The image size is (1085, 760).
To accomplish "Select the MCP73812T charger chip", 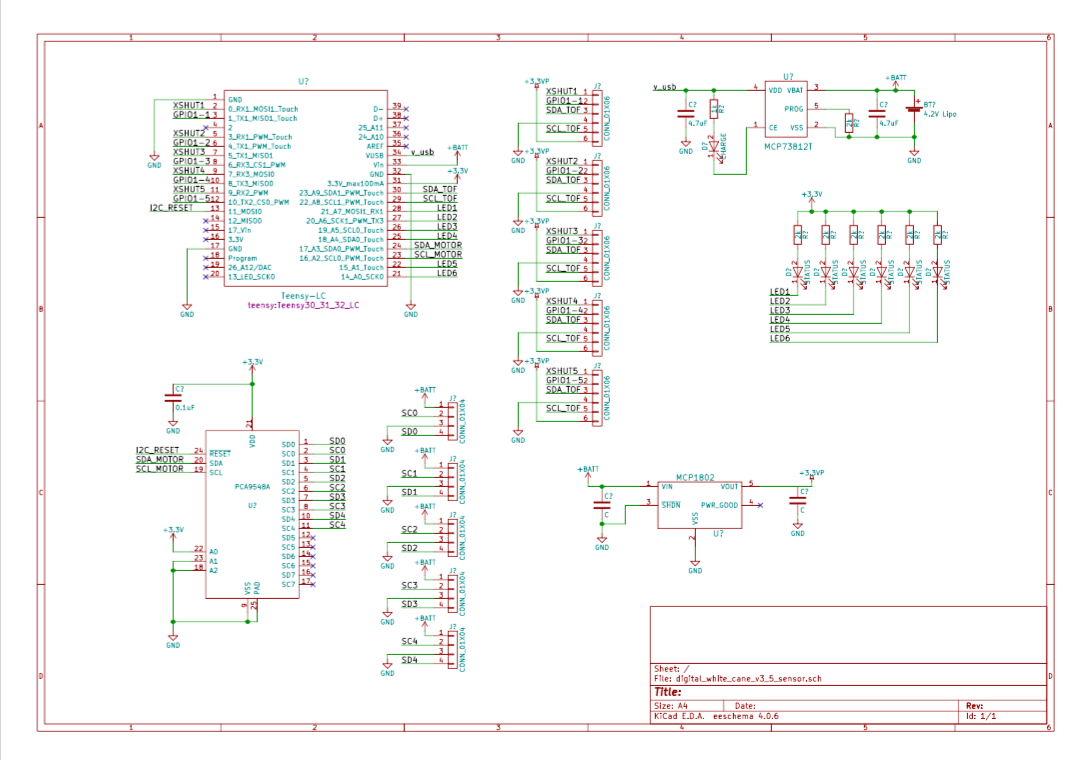I will pyautogui.click(x=789, y=111).
